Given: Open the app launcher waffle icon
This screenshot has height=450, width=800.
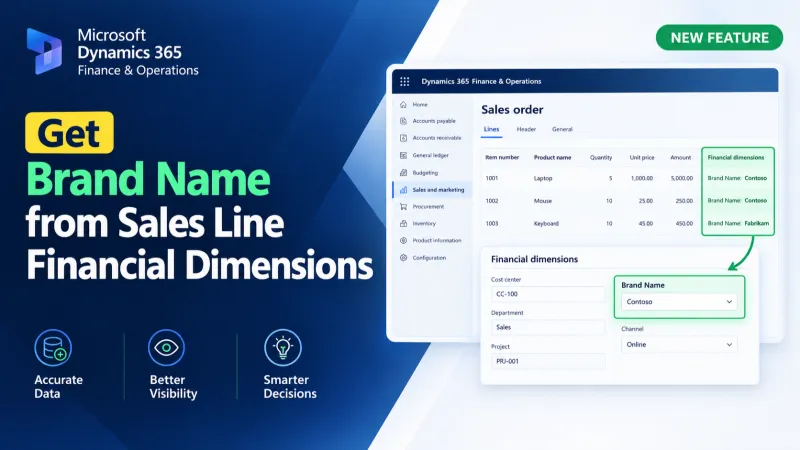Looking at the screenshot, I should [x=405, y=81].
